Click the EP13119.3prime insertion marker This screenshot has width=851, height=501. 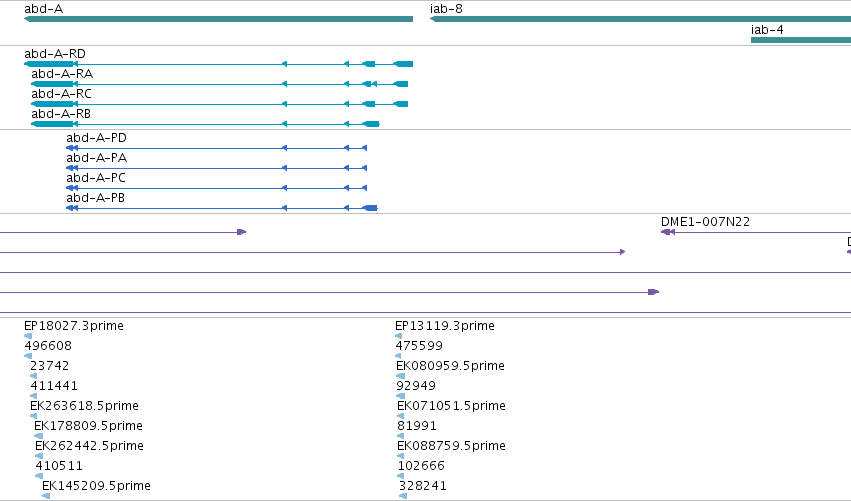coord(399,336)
